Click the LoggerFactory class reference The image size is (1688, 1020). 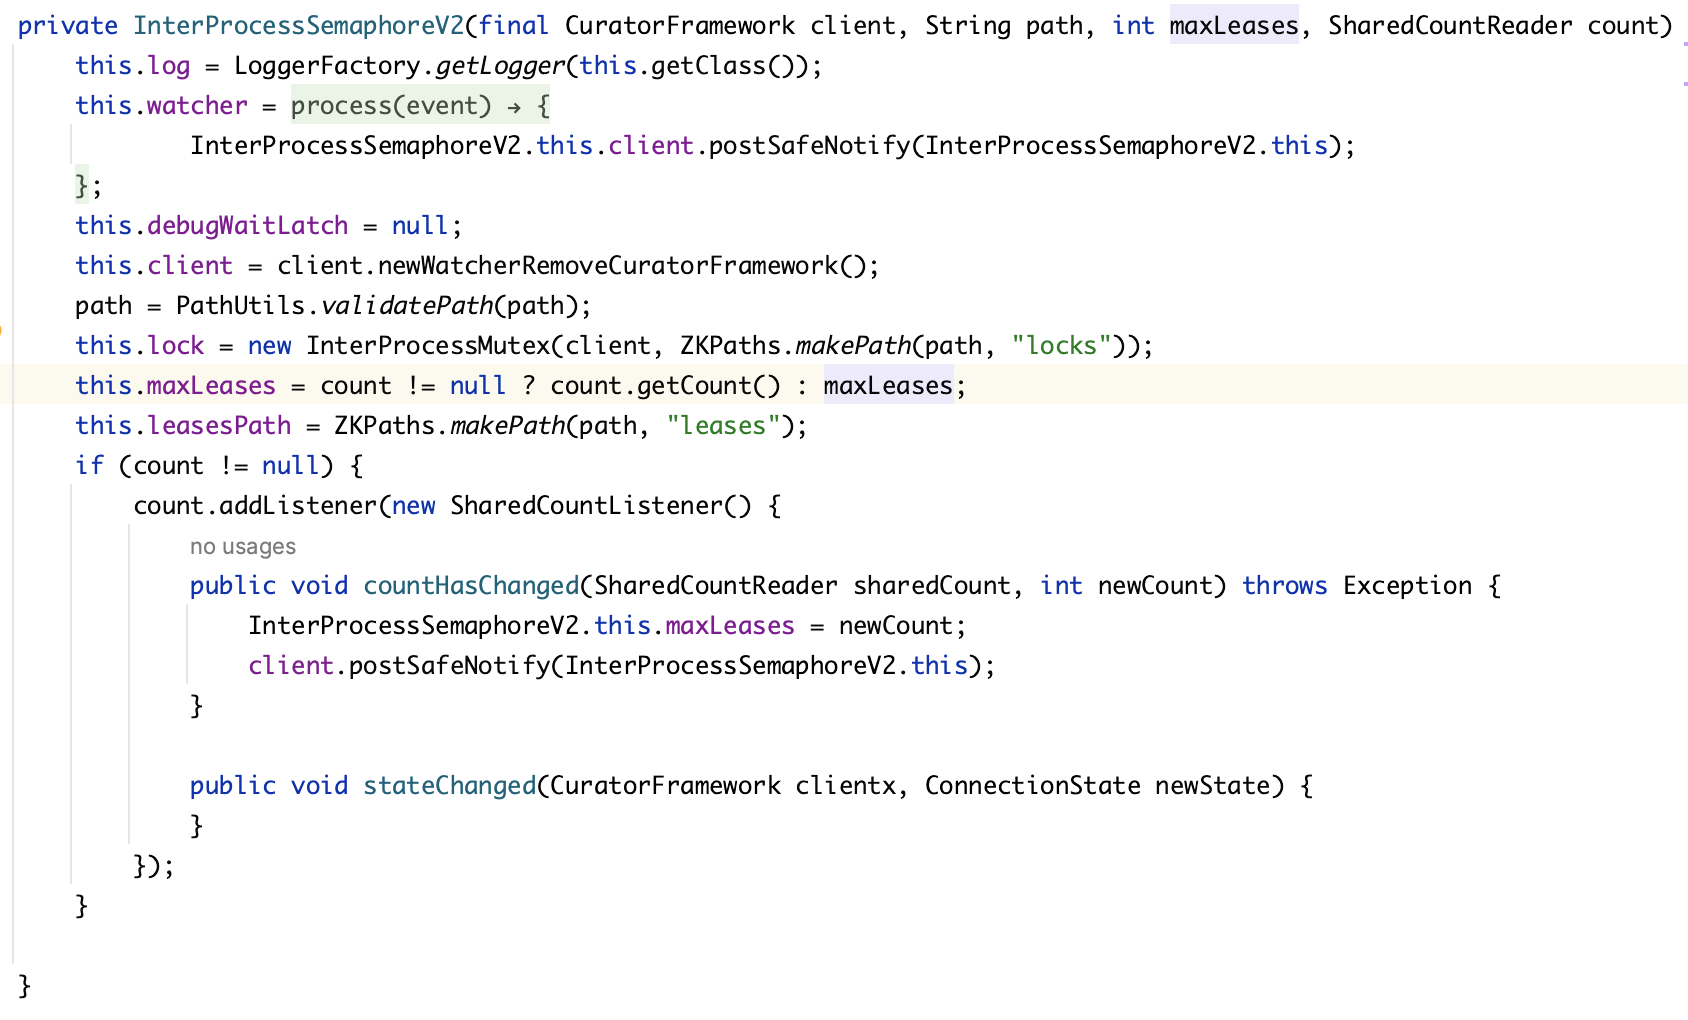click(328, 65)
